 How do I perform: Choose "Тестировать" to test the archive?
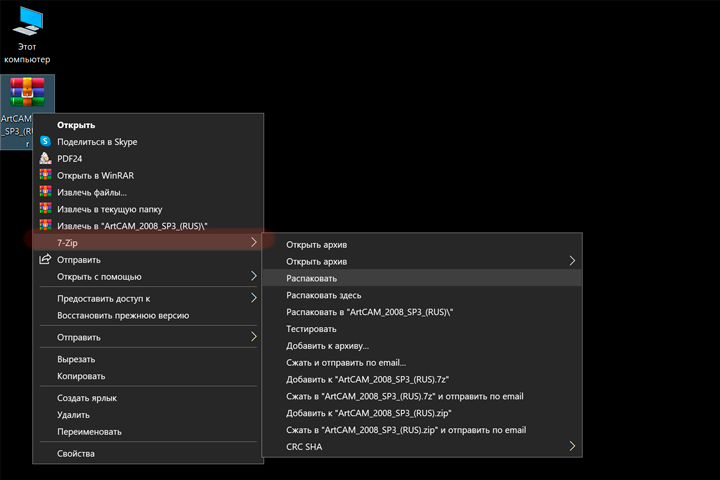point(311,328)
